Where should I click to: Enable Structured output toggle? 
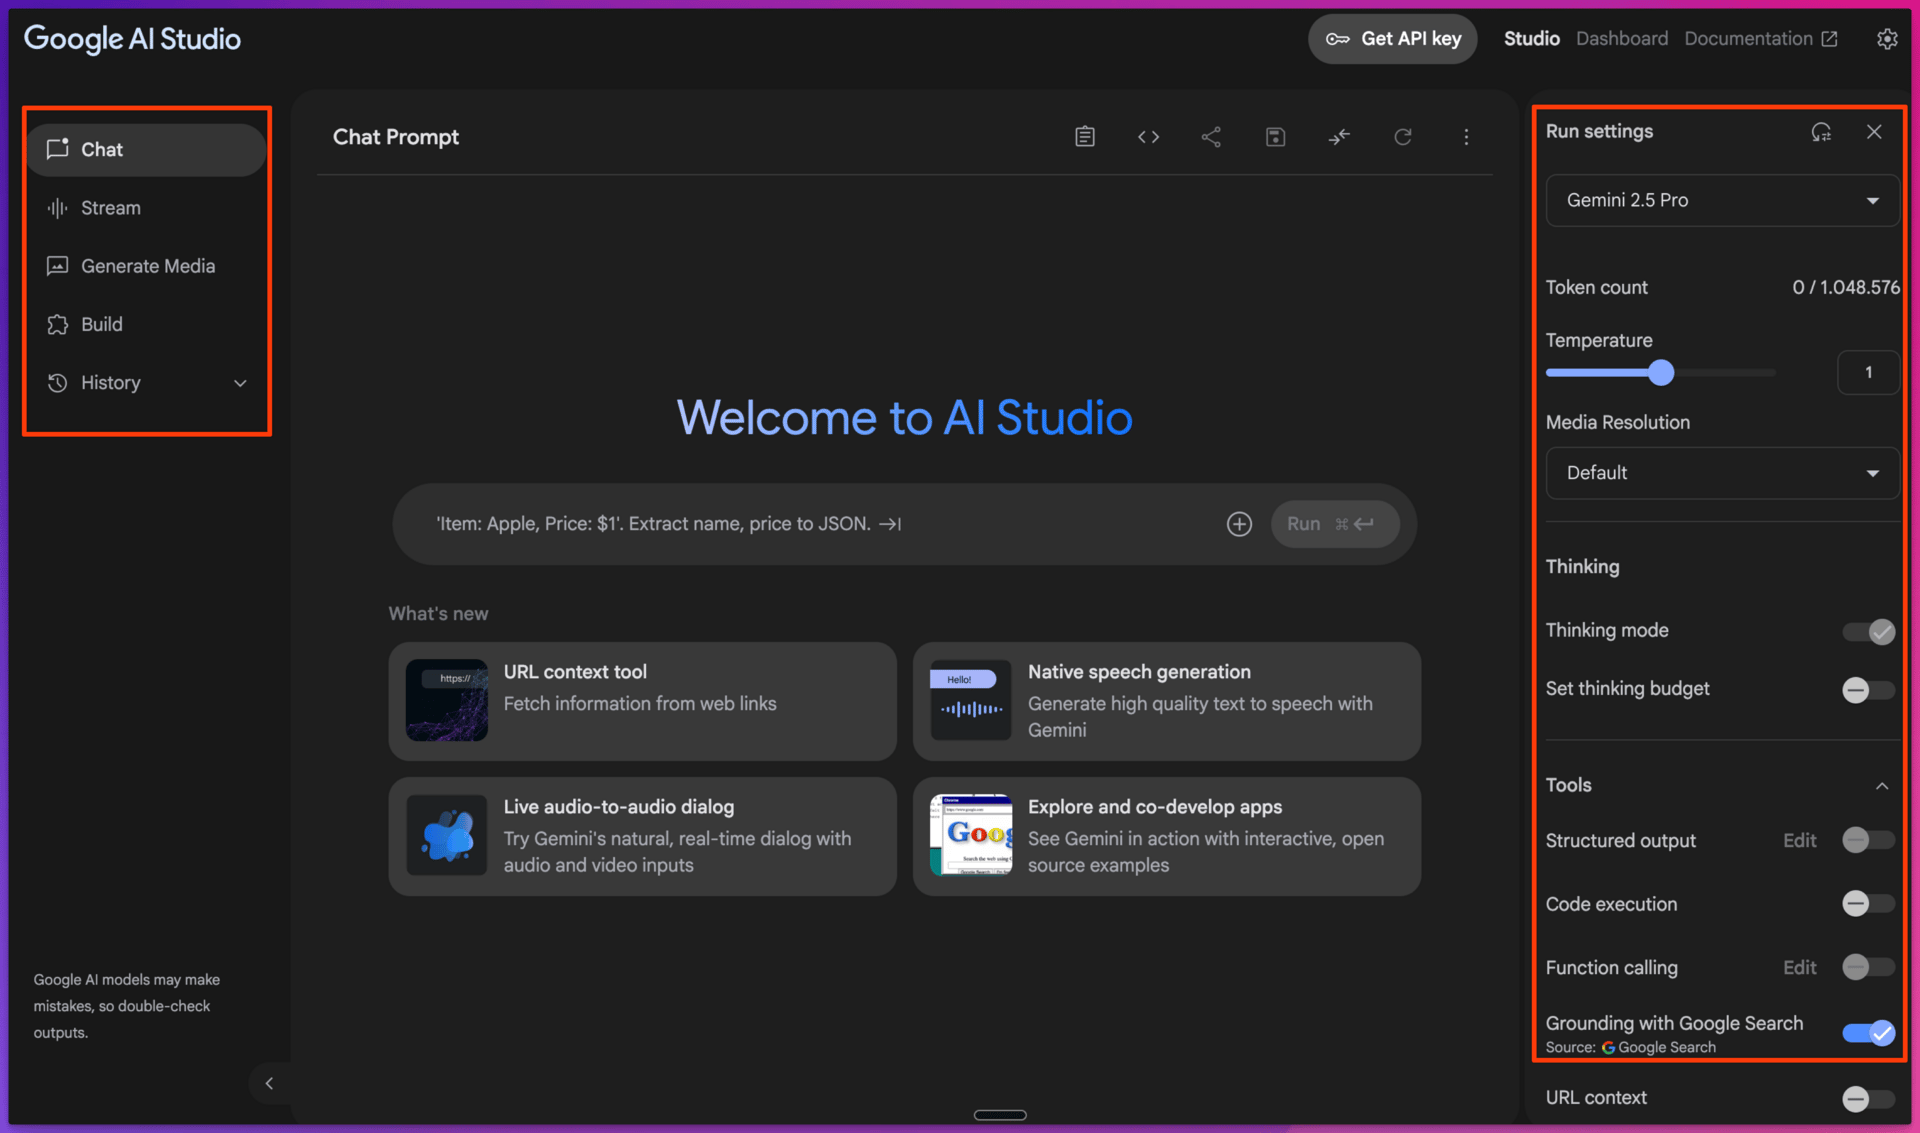point(1868,840)
